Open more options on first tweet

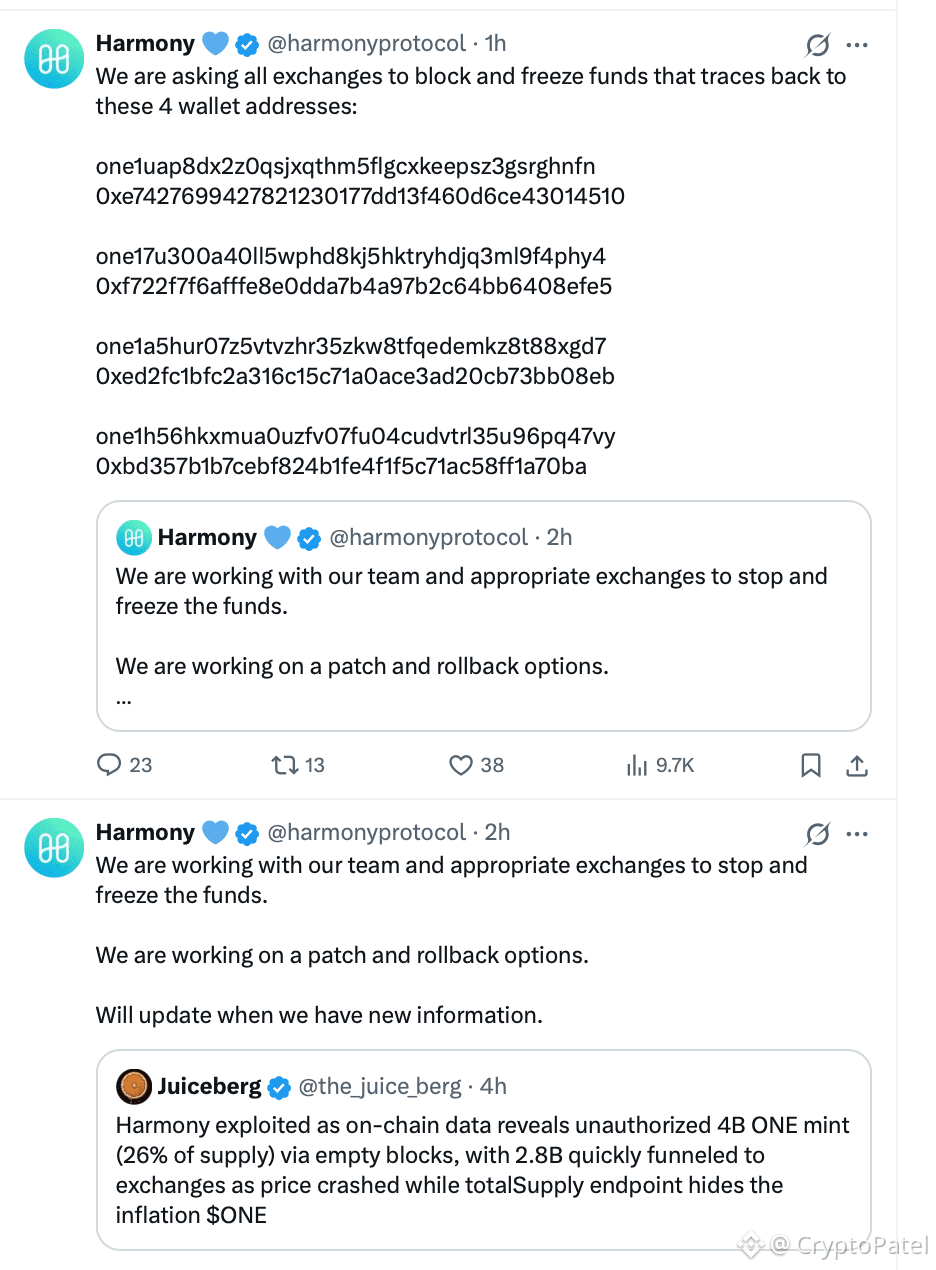point(857,45)
